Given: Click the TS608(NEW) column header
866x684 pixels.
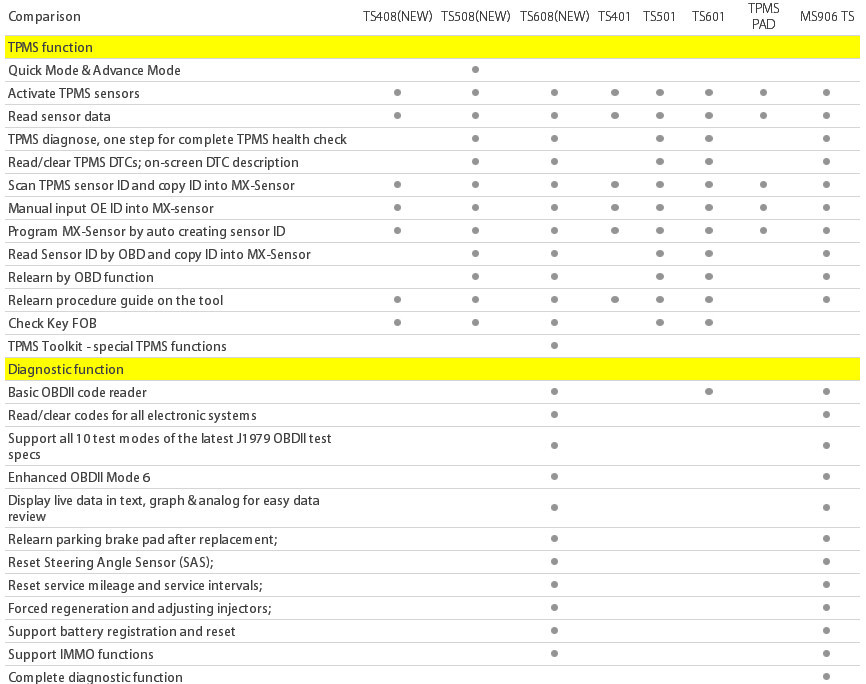Looking at the screenshot, I should pos(555,17).
